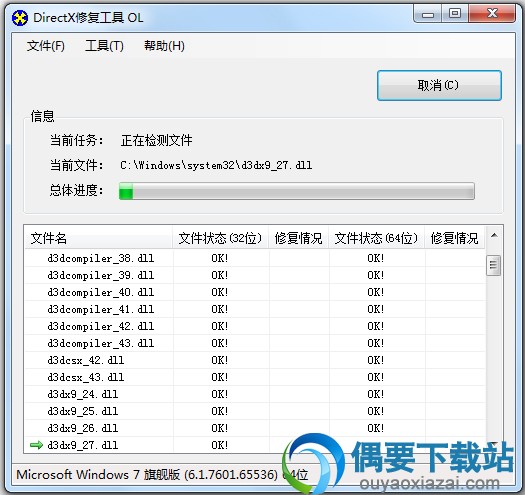525x495 pixels.
Task: Open the 文件(F) menu
Action: click(x=46, y=46)
